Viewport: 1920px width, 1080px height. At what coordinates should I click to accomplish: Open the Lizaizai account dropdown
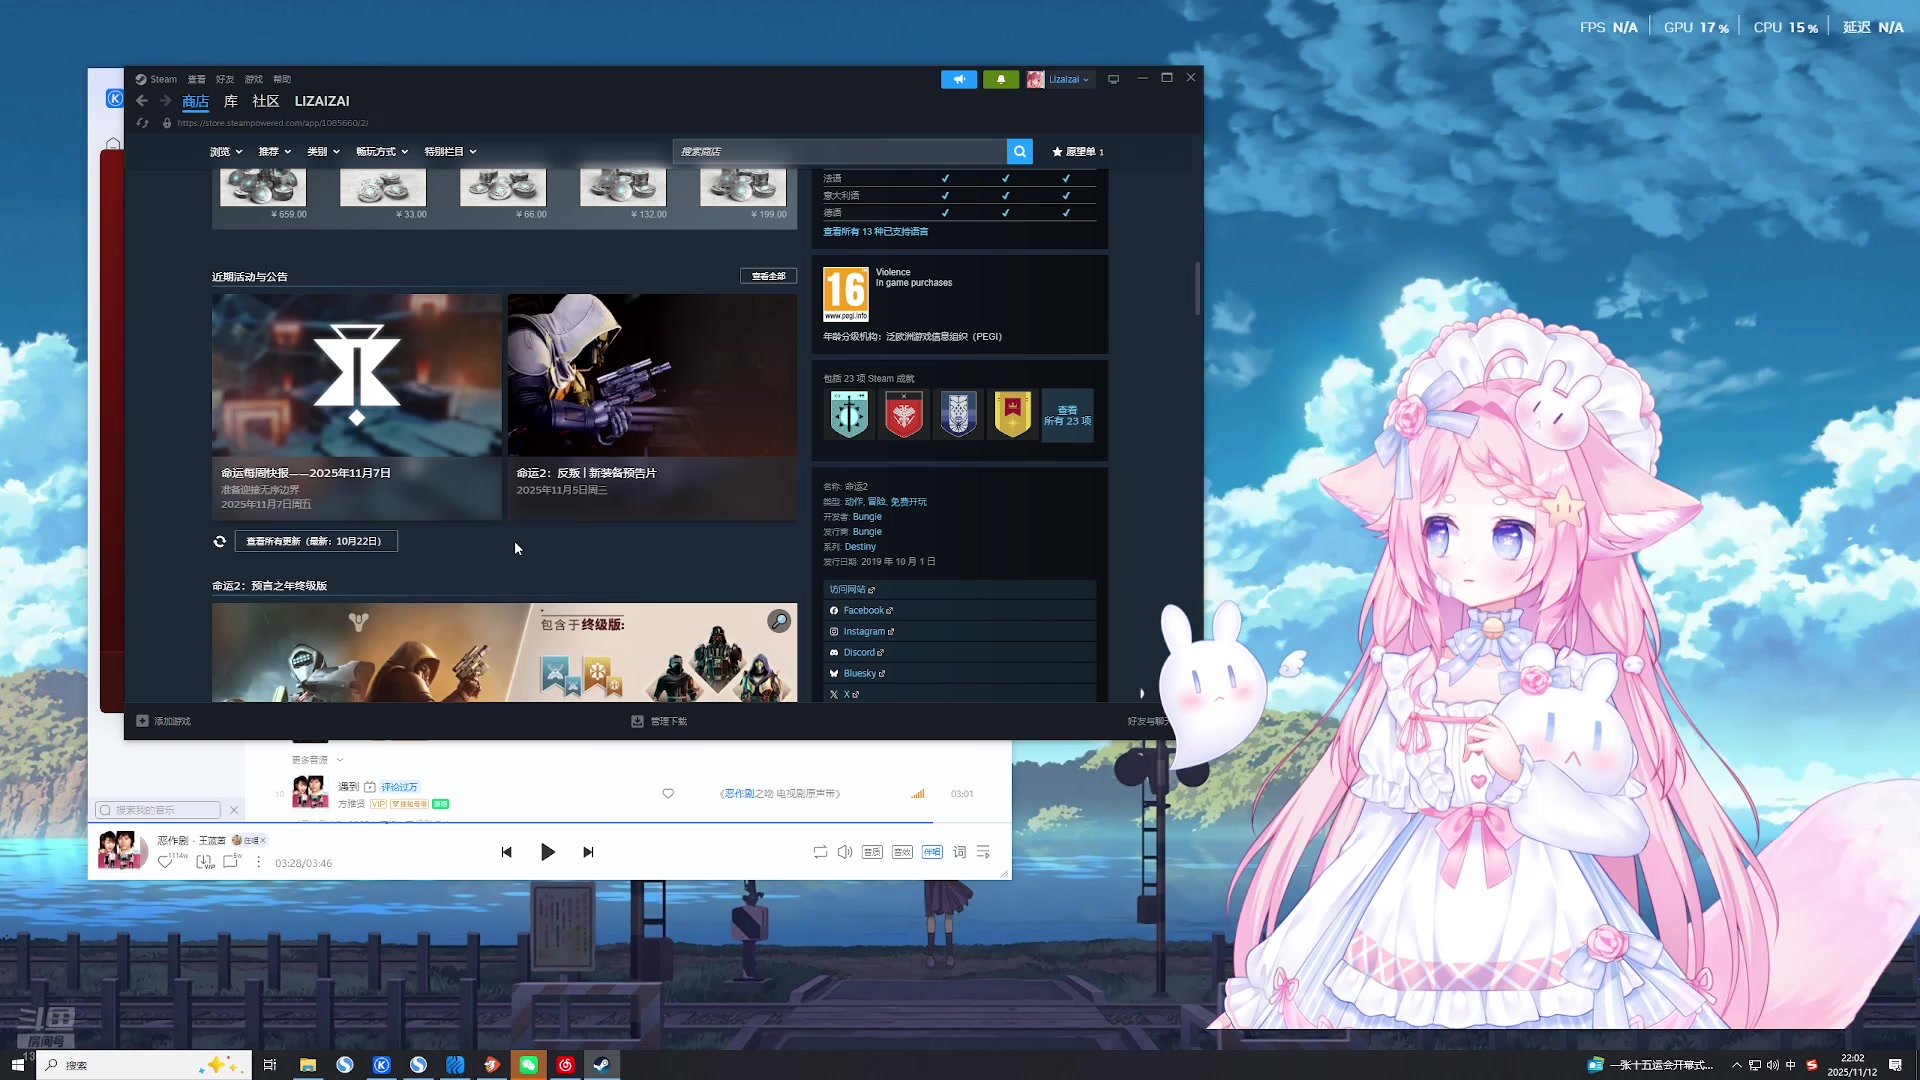[1068, 79]
